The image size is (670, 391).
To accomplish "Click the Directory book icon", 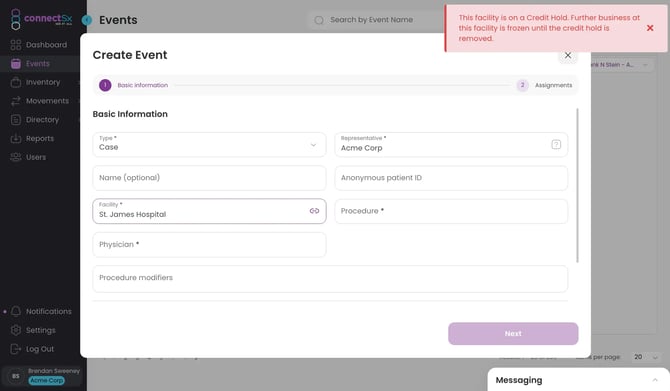I will 16,120.
